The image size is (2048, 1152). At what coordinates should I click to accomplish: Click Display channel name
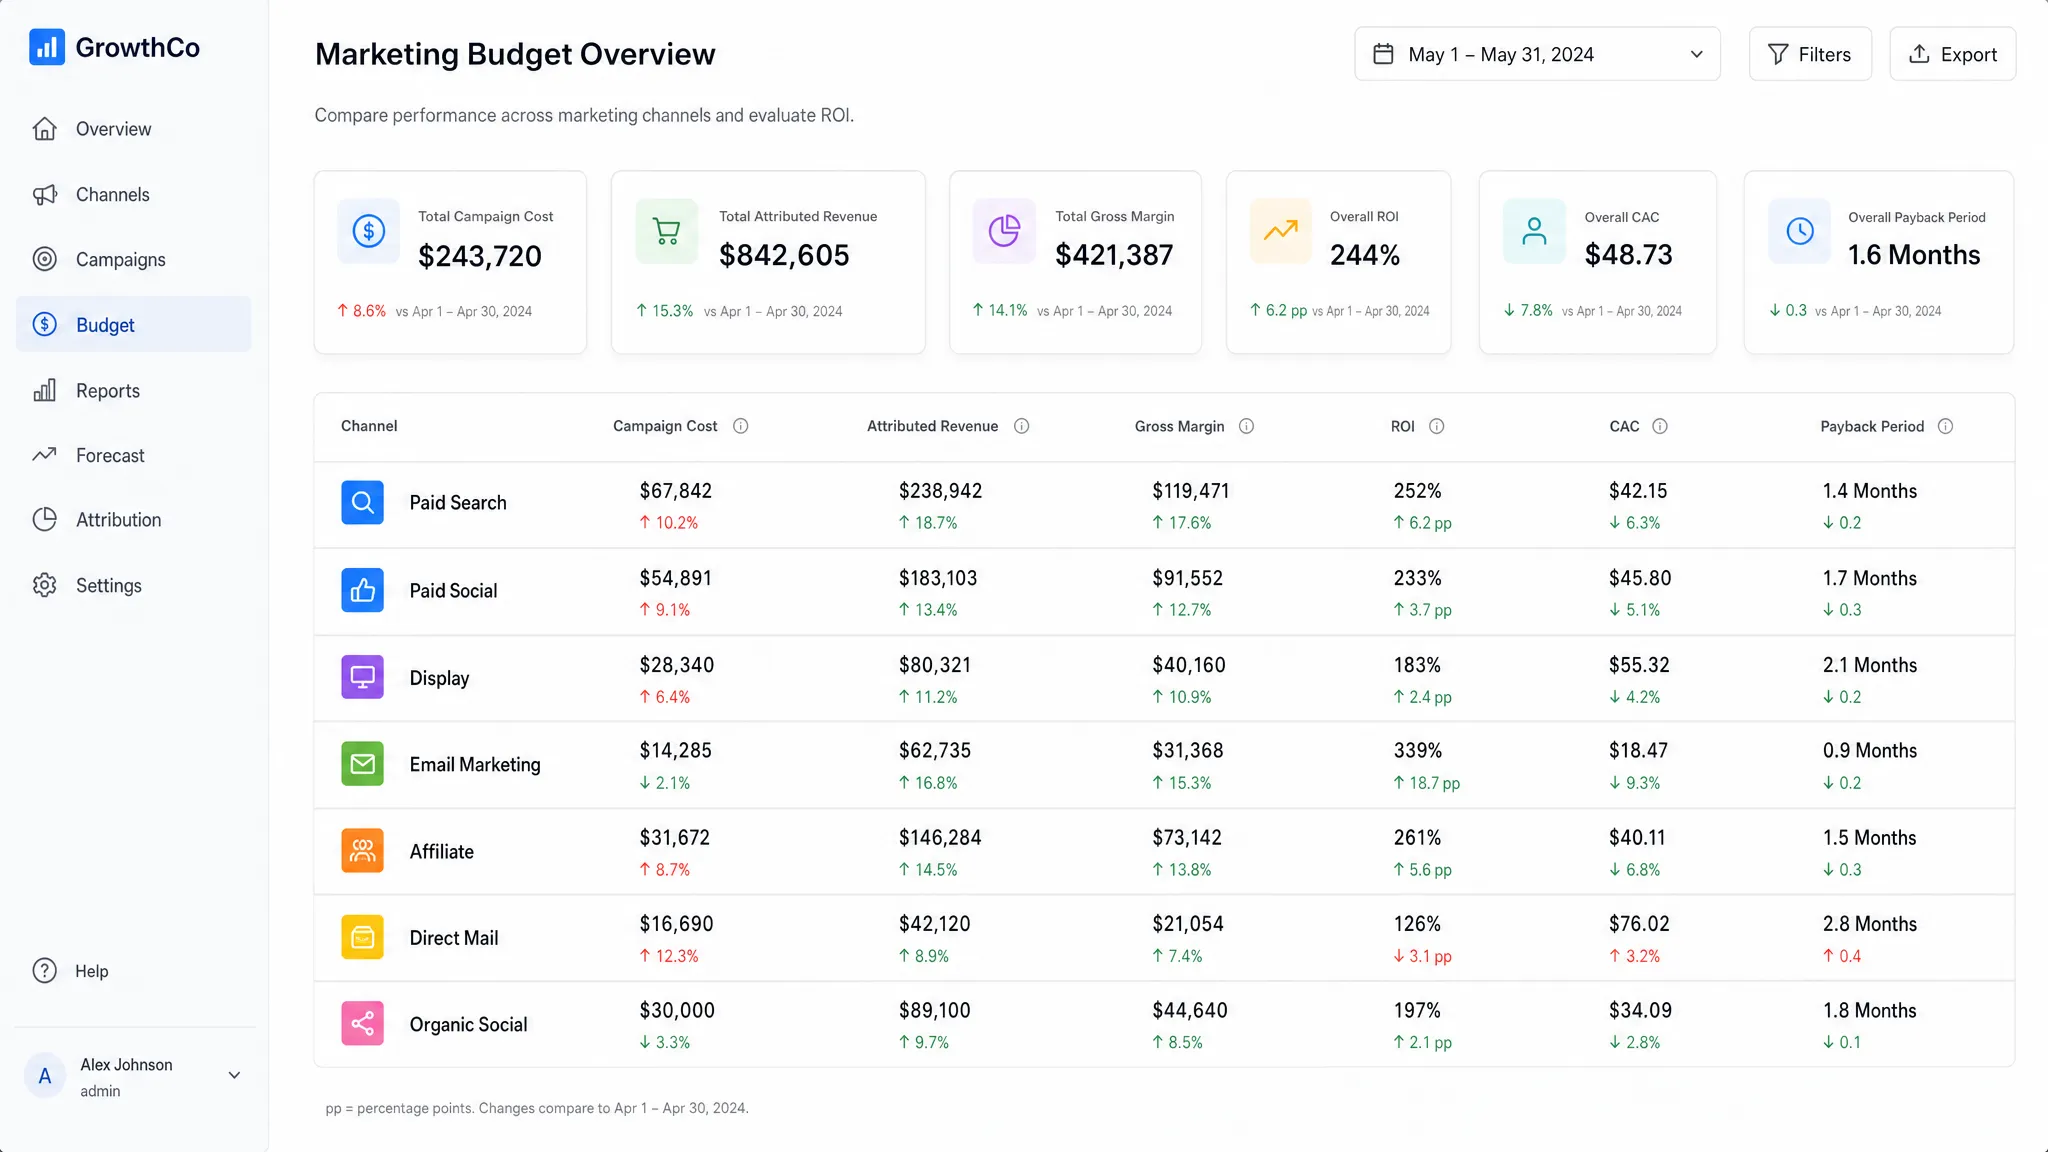[439, 678]
